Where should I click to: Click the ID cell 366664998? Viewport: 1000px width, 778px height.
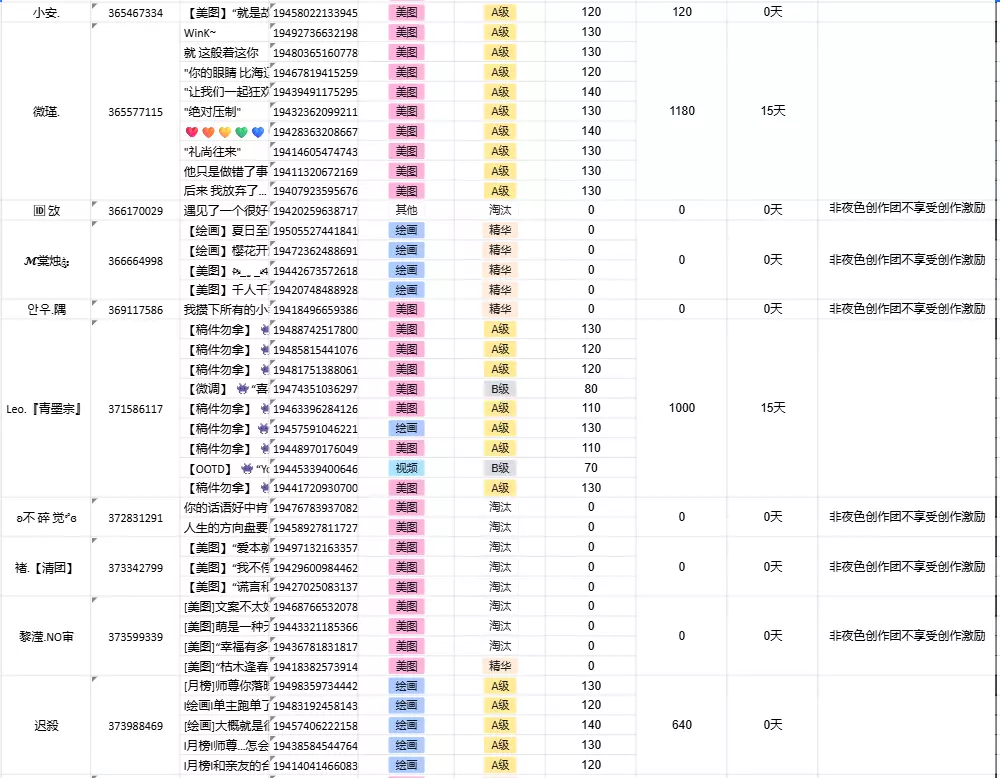coord(135,261)
